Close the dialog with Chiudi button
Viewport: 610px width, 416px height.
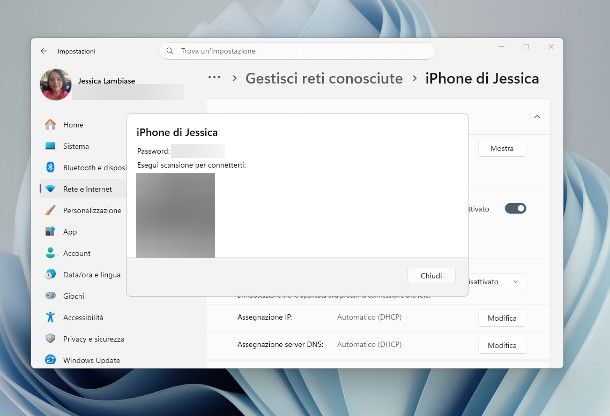coord(431,276)
